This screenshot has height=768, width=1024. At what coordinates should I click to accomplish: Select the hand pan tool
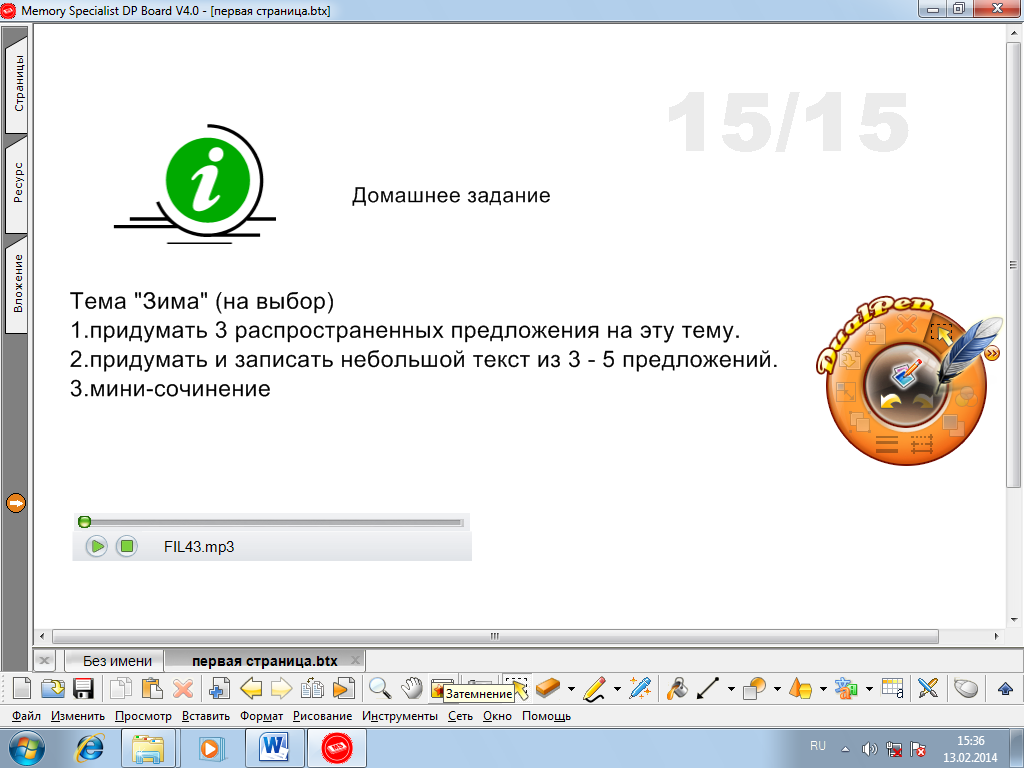coord(411,688)
